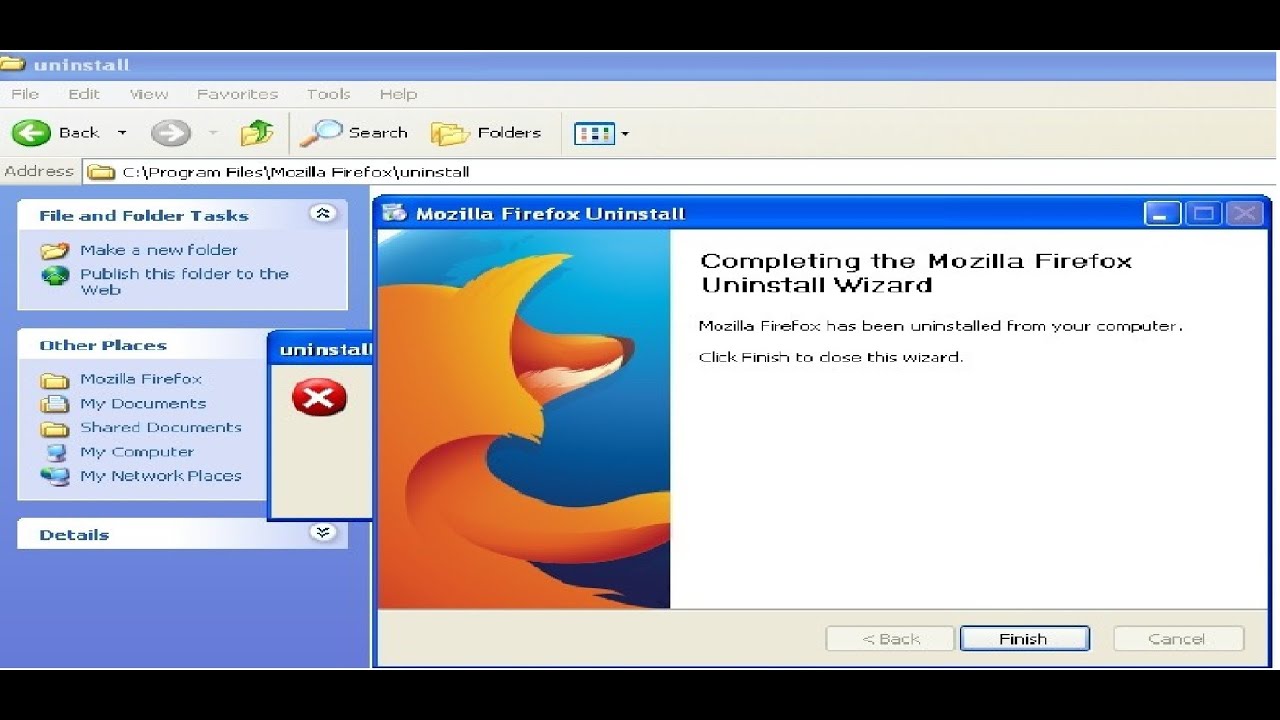
Task: Open the Edit menu
Action: pos(84,94)
